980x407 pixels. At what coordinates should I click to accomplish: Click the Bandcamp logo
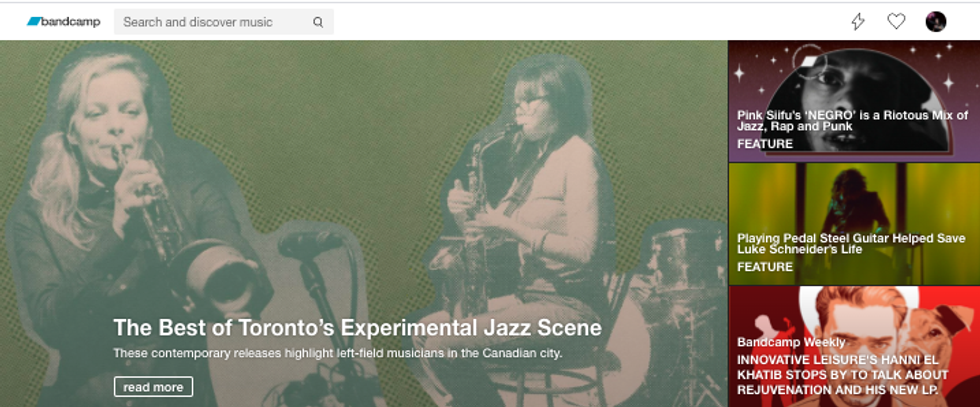click(x=63, y=22)
